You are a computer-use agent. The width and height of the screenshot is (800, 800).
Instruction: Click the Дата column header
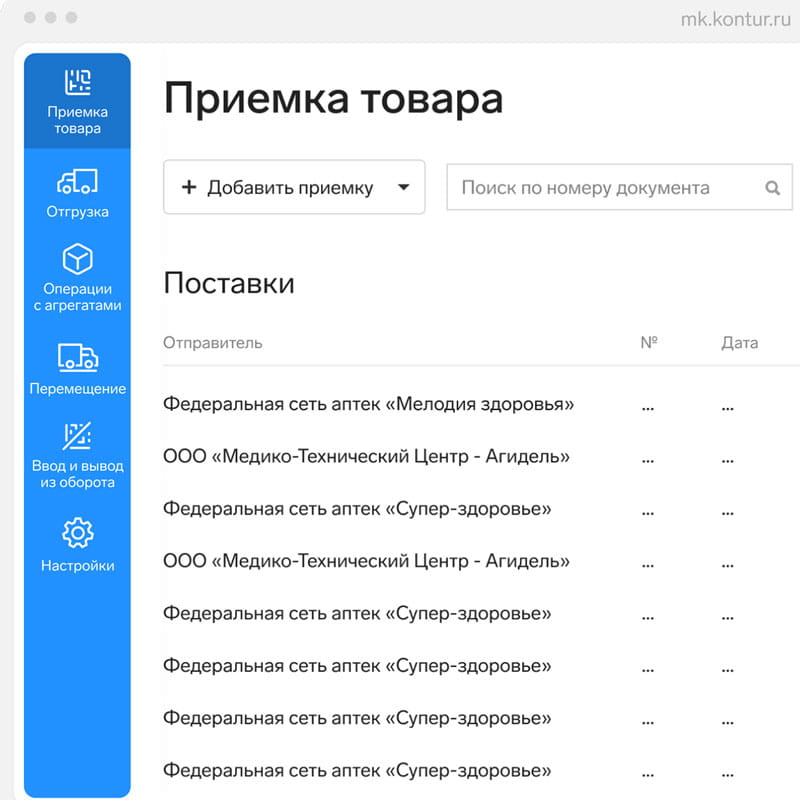pos(739,343)
